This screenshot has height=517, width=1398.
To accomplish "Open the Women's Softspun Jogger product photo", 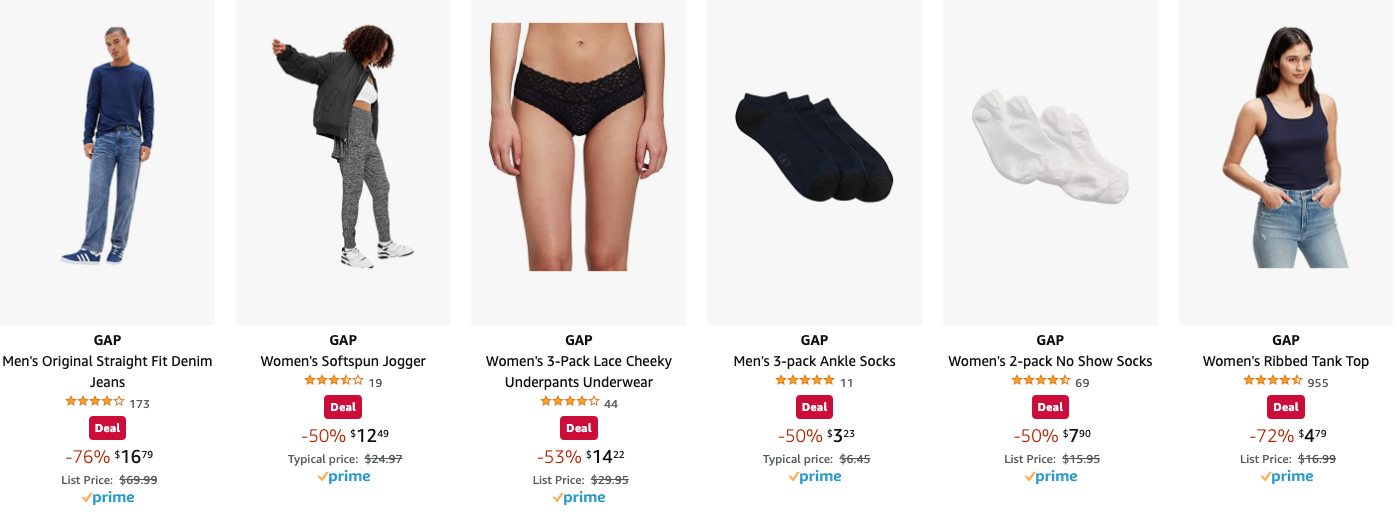I will 343,162.
